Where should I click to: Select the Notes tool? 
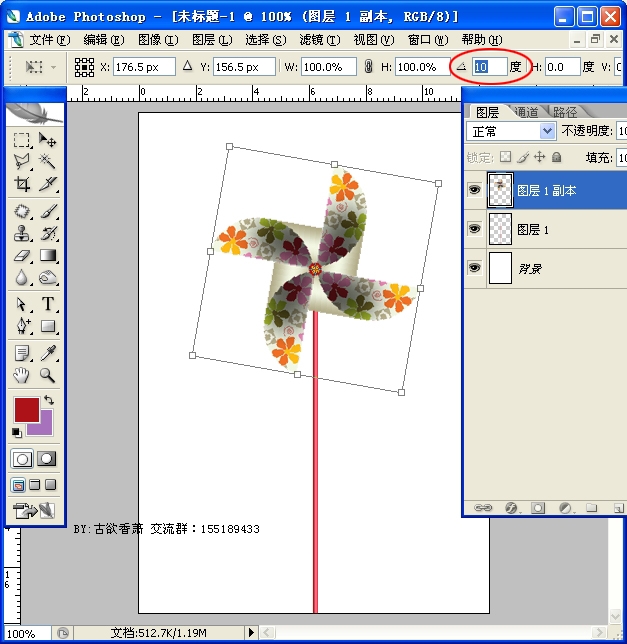click(x=22, y=353)
